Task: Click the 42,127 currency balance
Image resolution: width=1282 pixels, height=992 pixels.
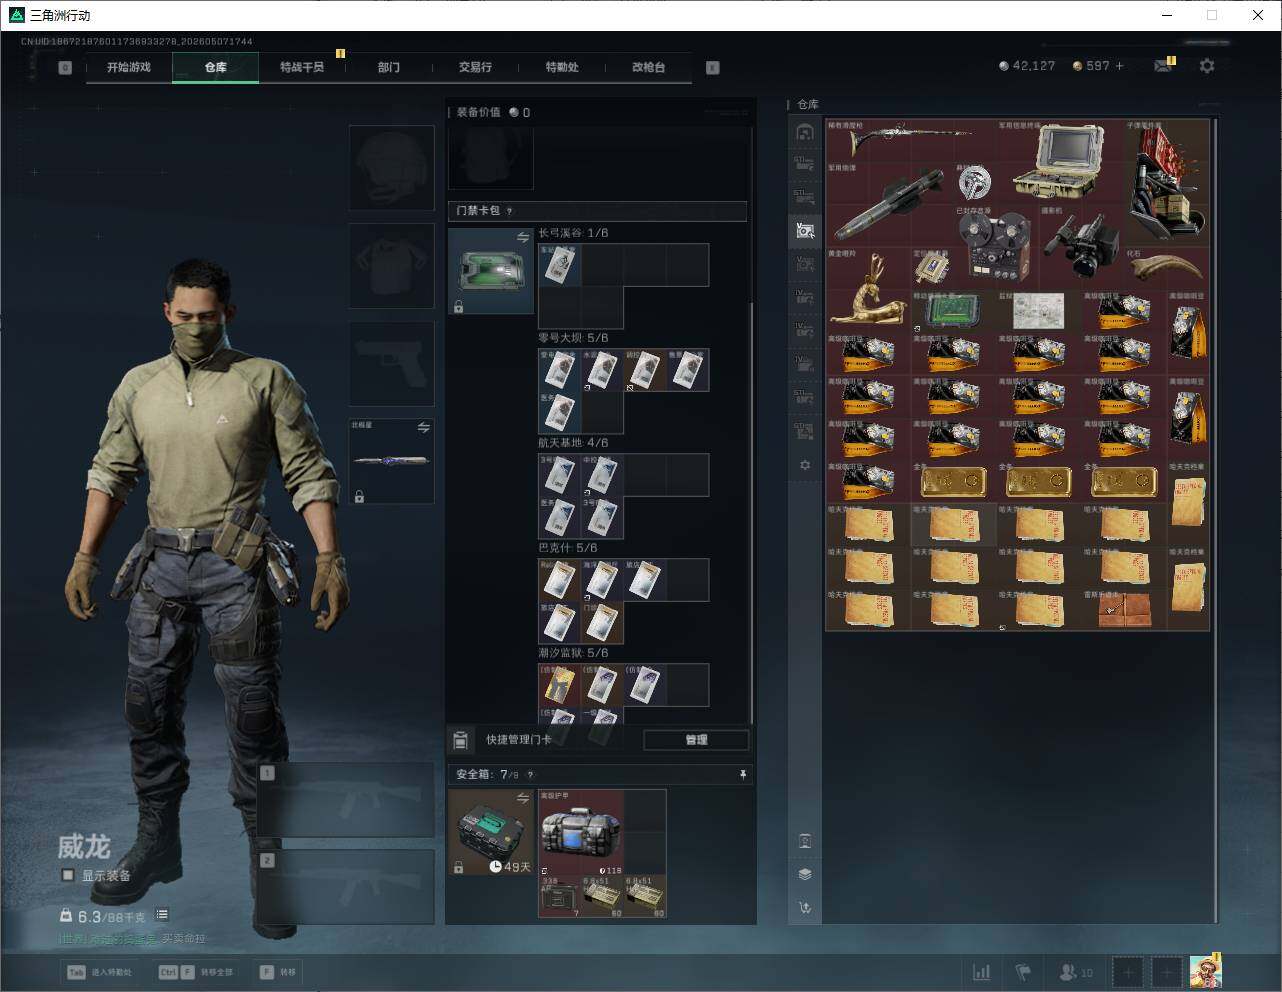Action: (x=1027, y=66)
